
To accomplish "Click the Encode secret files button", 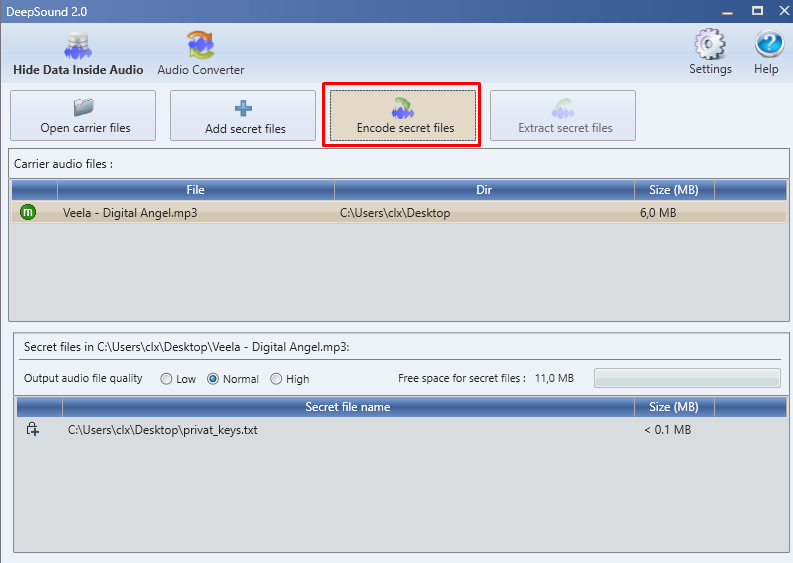I will click(x=403, y=116).
